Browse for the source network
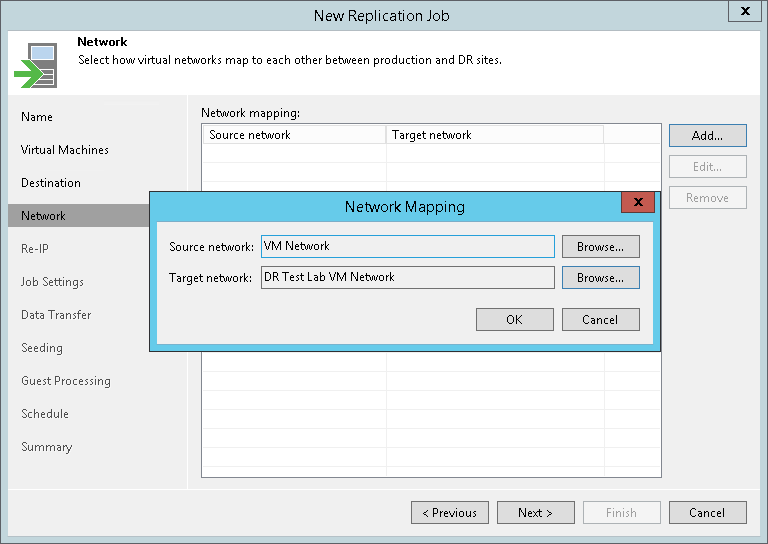The height and width of the screenshot is (544, 768). (x=600, y=246)
